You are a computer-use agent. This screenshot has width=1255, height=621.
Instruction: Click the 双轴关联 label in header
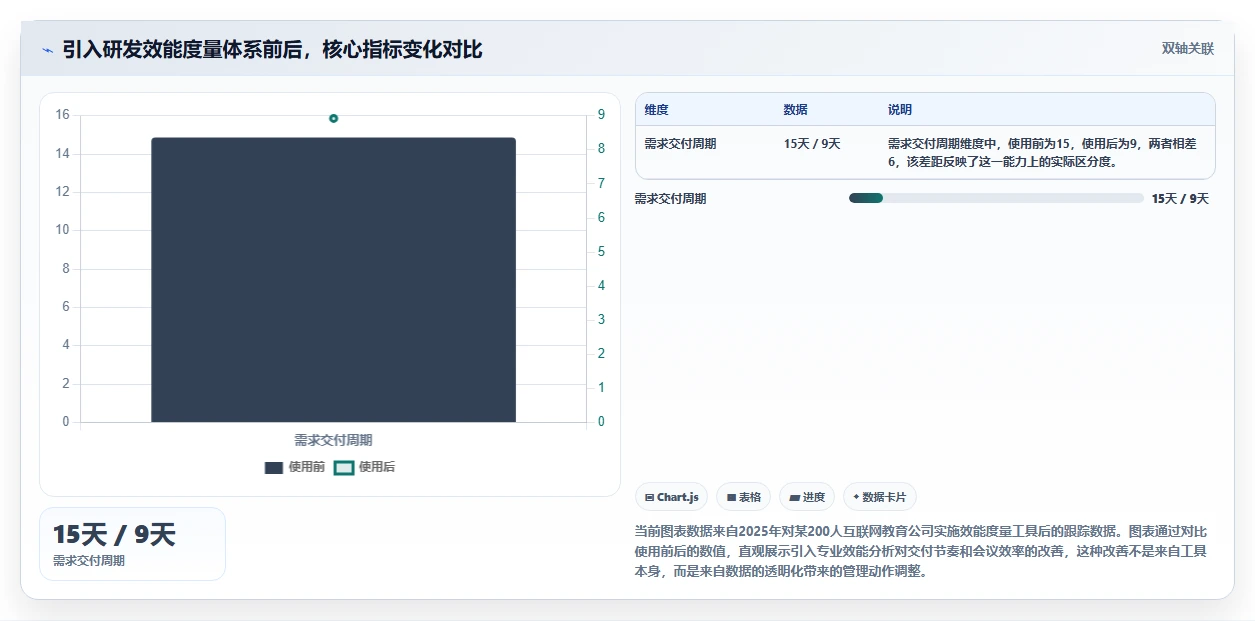(x=1187, y=48)
